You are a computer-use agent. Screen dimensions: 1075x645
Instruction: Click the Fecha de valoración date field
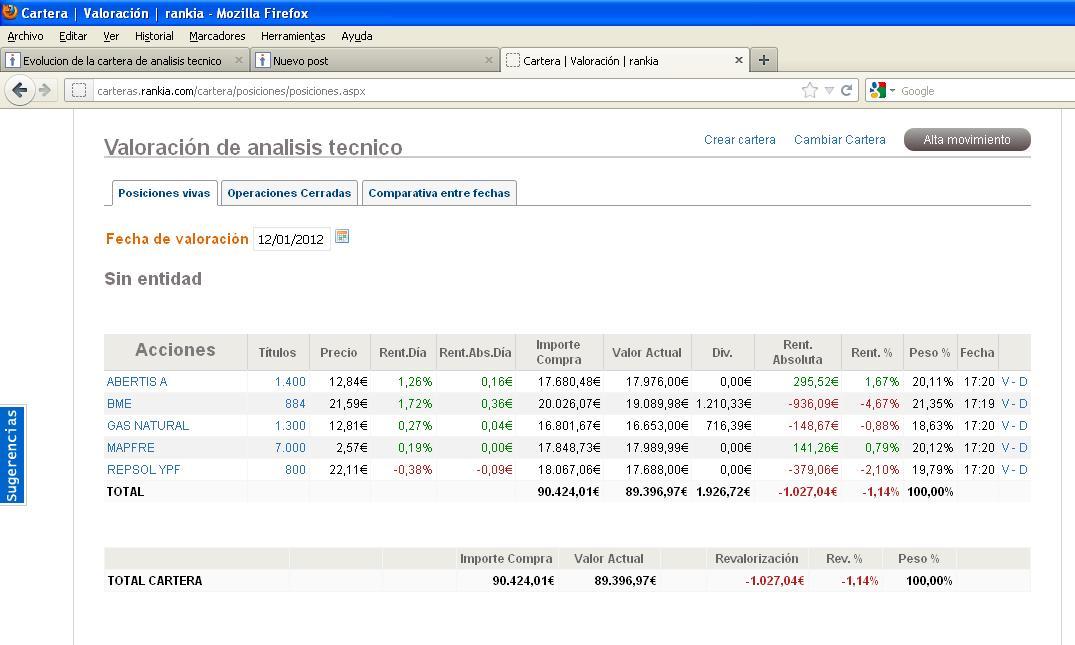291,240
